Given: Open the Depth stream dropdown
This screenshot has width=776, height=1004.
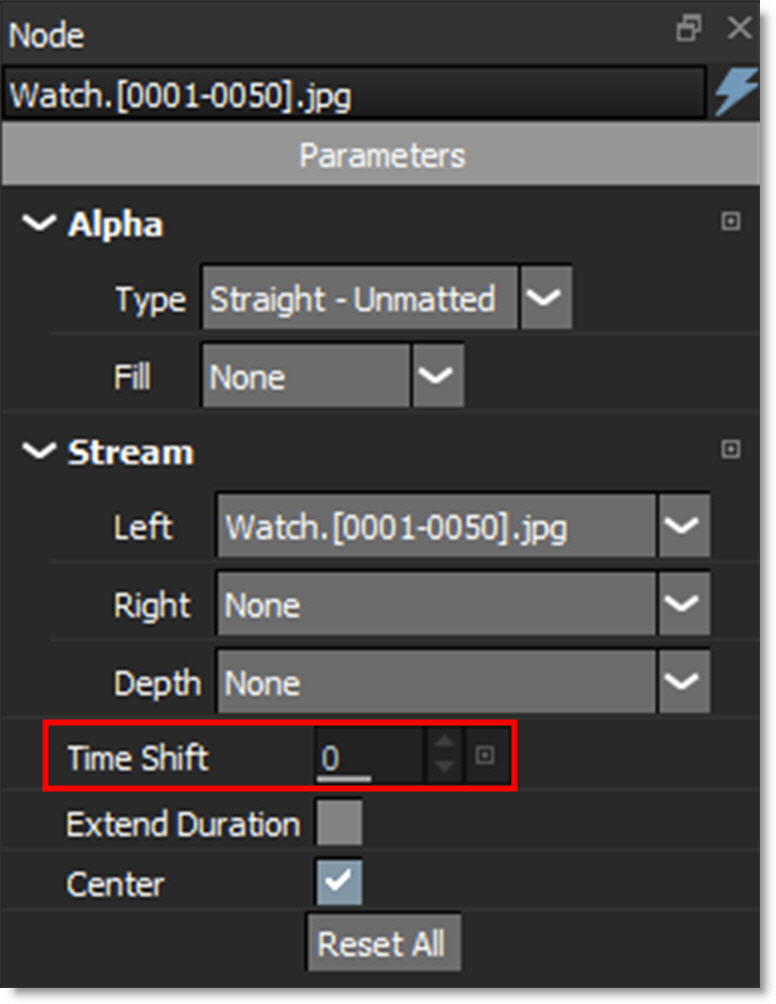Looking at the screenshot, I should tap(684, 682).
